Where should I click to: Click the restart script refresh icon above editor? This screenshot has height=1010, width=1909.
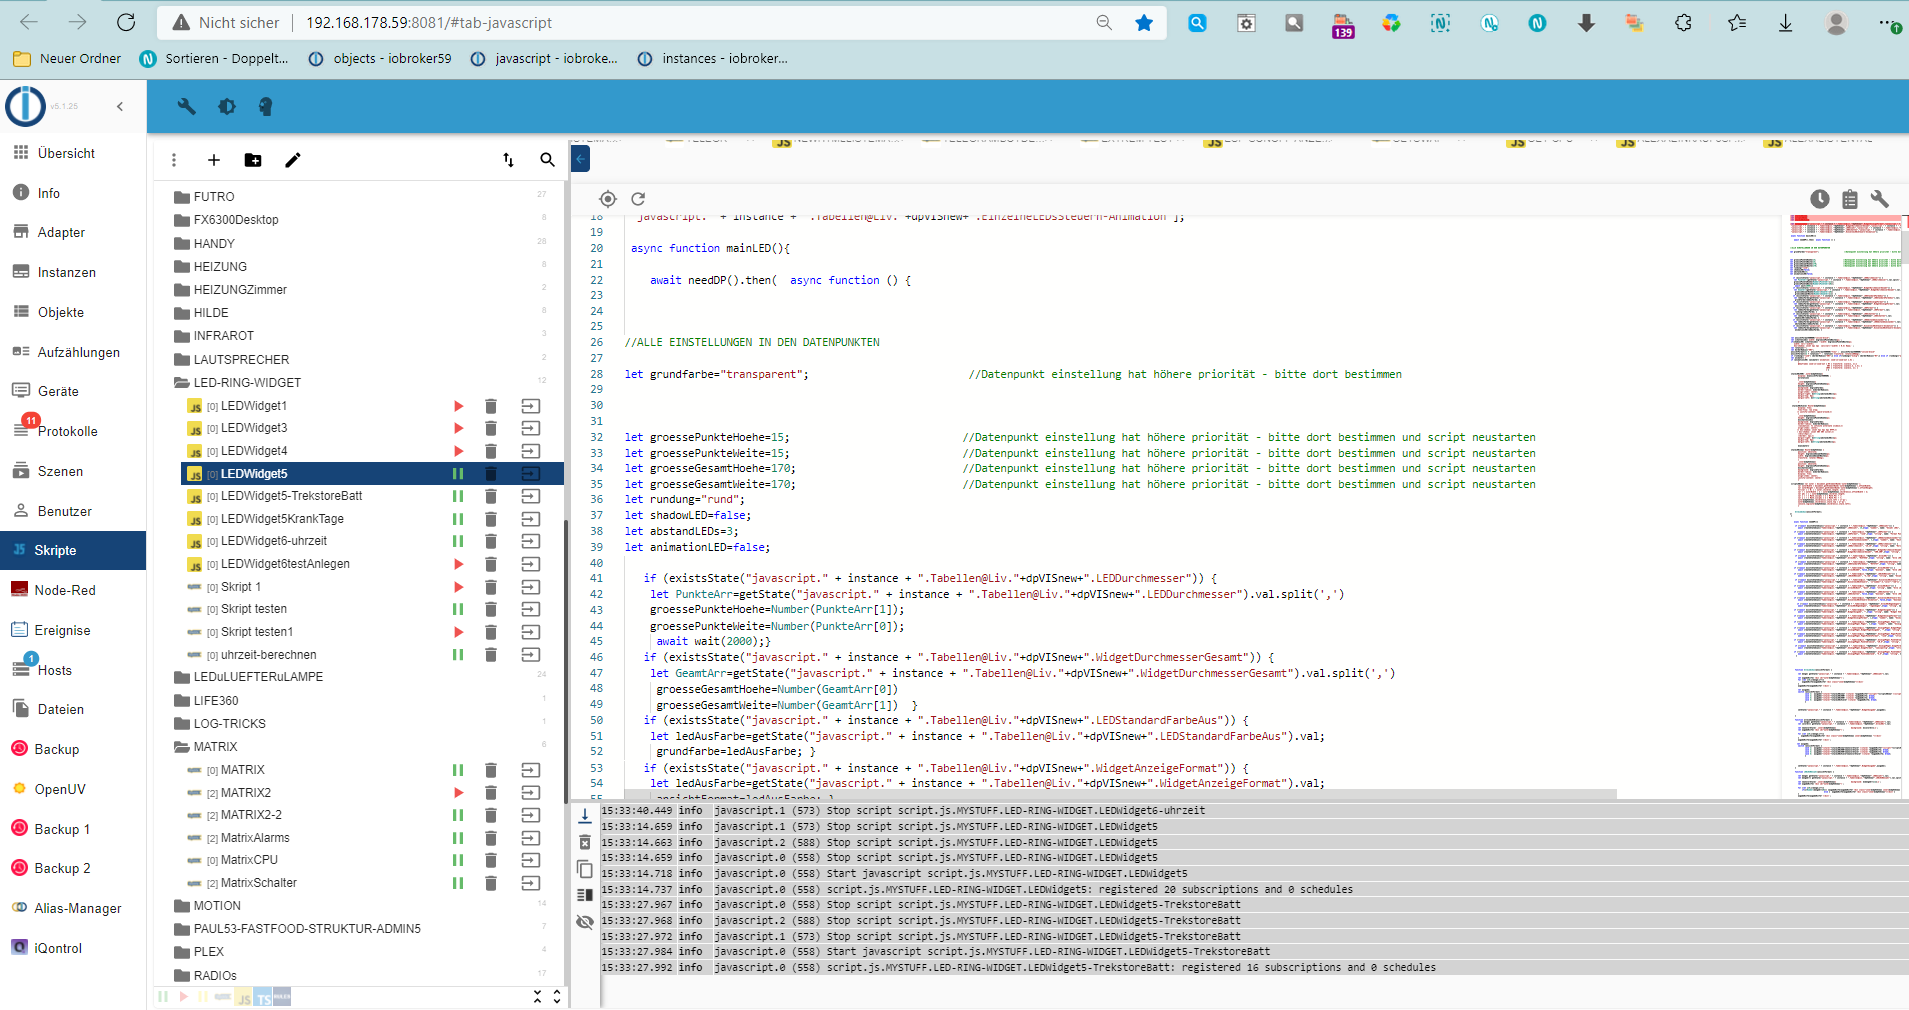coord(638,199)
